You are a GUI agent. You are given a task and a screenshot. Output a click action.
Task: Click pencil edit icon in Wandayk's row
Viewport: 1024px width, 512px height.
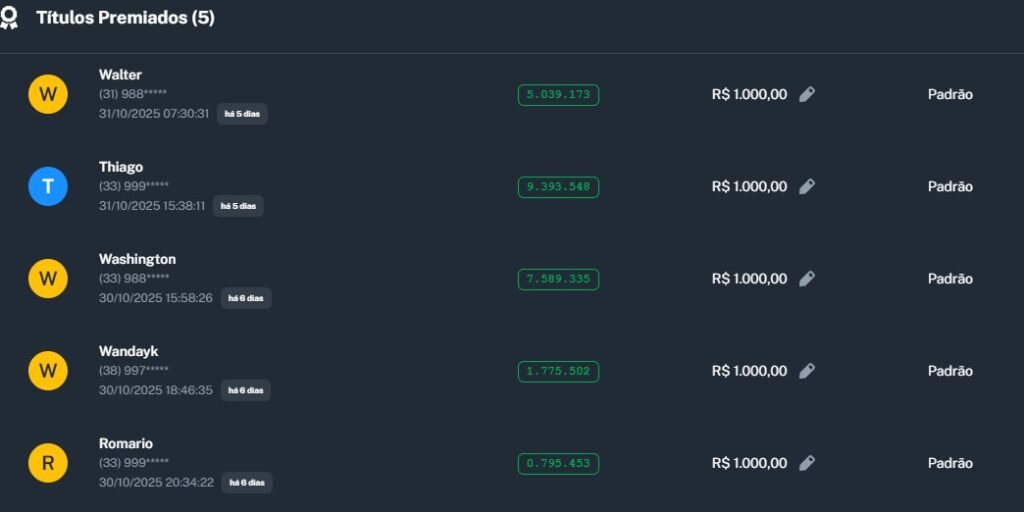click(807, 370)
